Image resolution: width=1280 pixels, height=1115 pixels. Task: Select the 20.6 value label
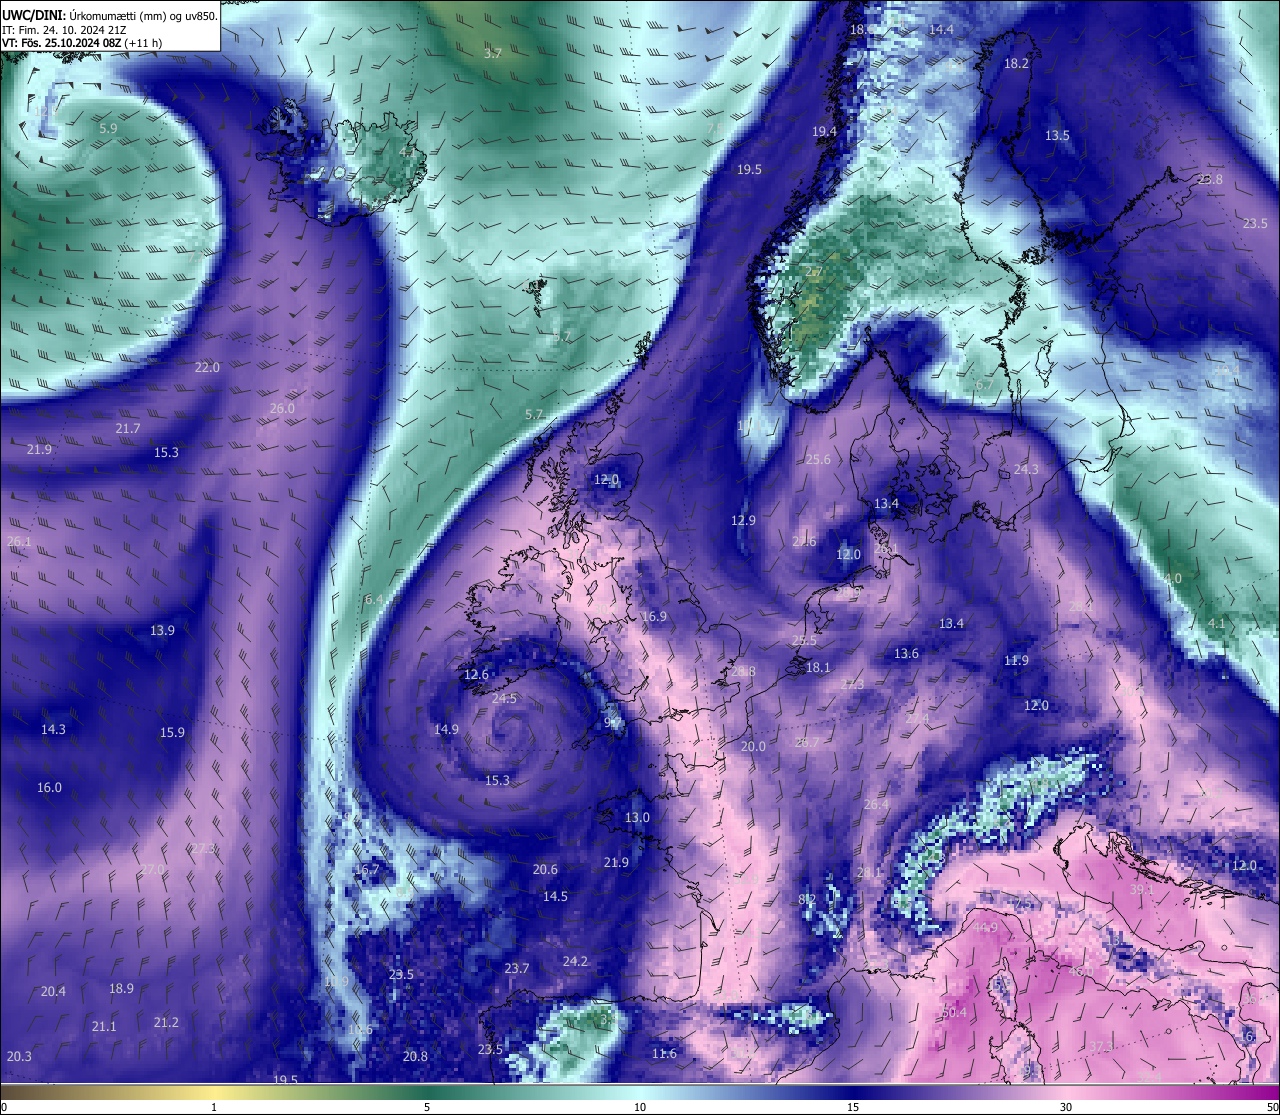pos(545,870)
